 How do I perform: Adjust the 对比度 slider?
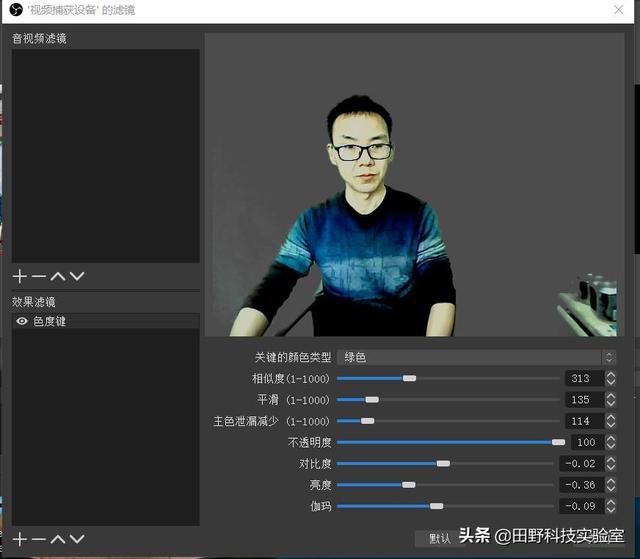coord(445,464)
